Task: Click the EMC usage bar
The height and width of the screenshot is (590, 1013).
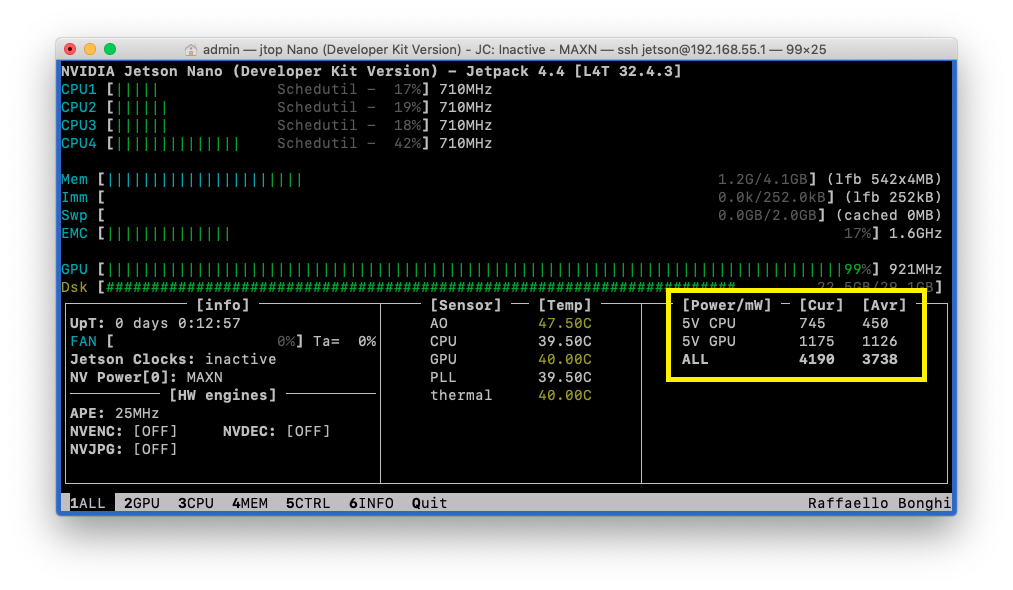Action: pos(489,233)
